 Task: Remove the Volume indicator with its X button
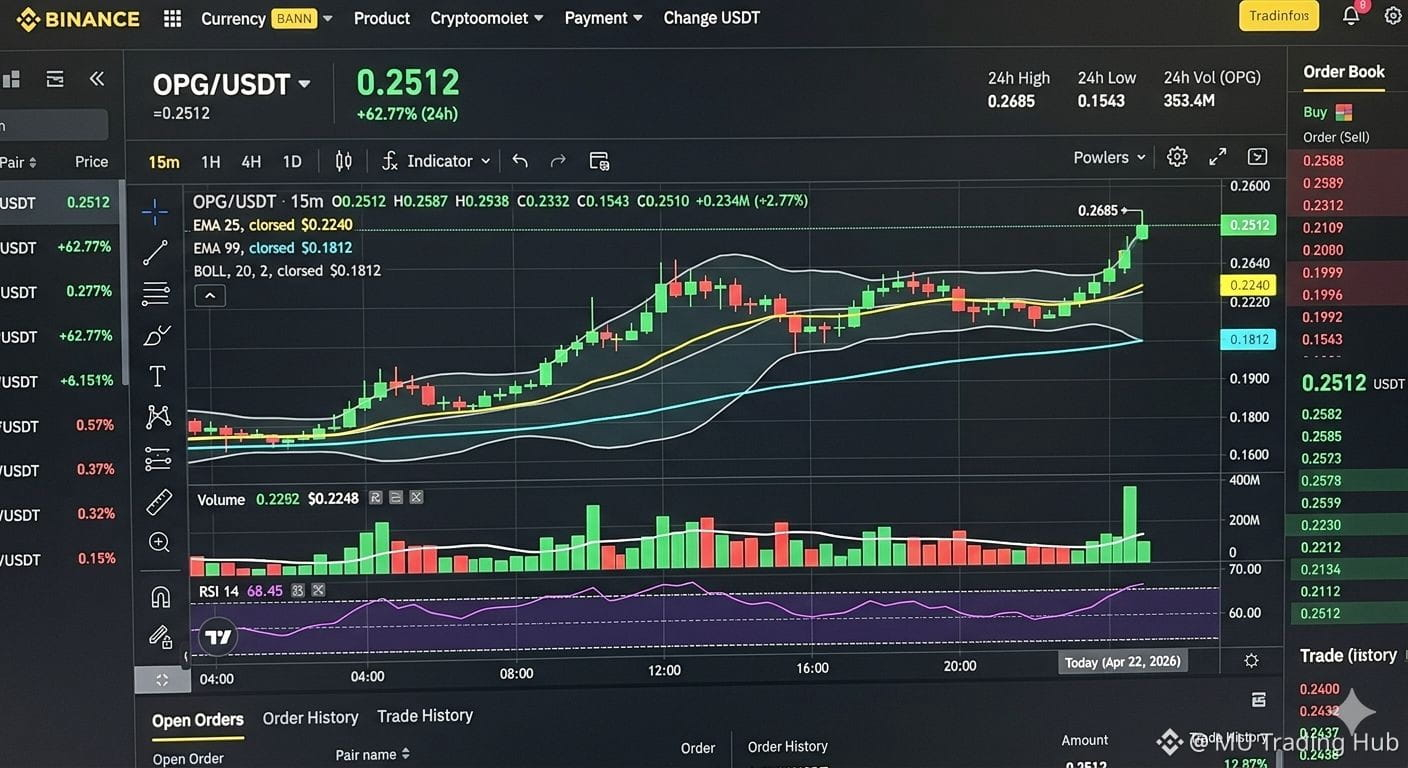tap(416, 497)
